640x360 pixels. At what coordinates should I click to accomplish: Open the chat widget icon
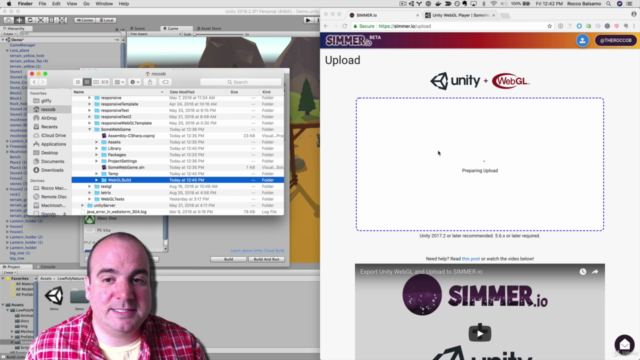coord(624,344)
